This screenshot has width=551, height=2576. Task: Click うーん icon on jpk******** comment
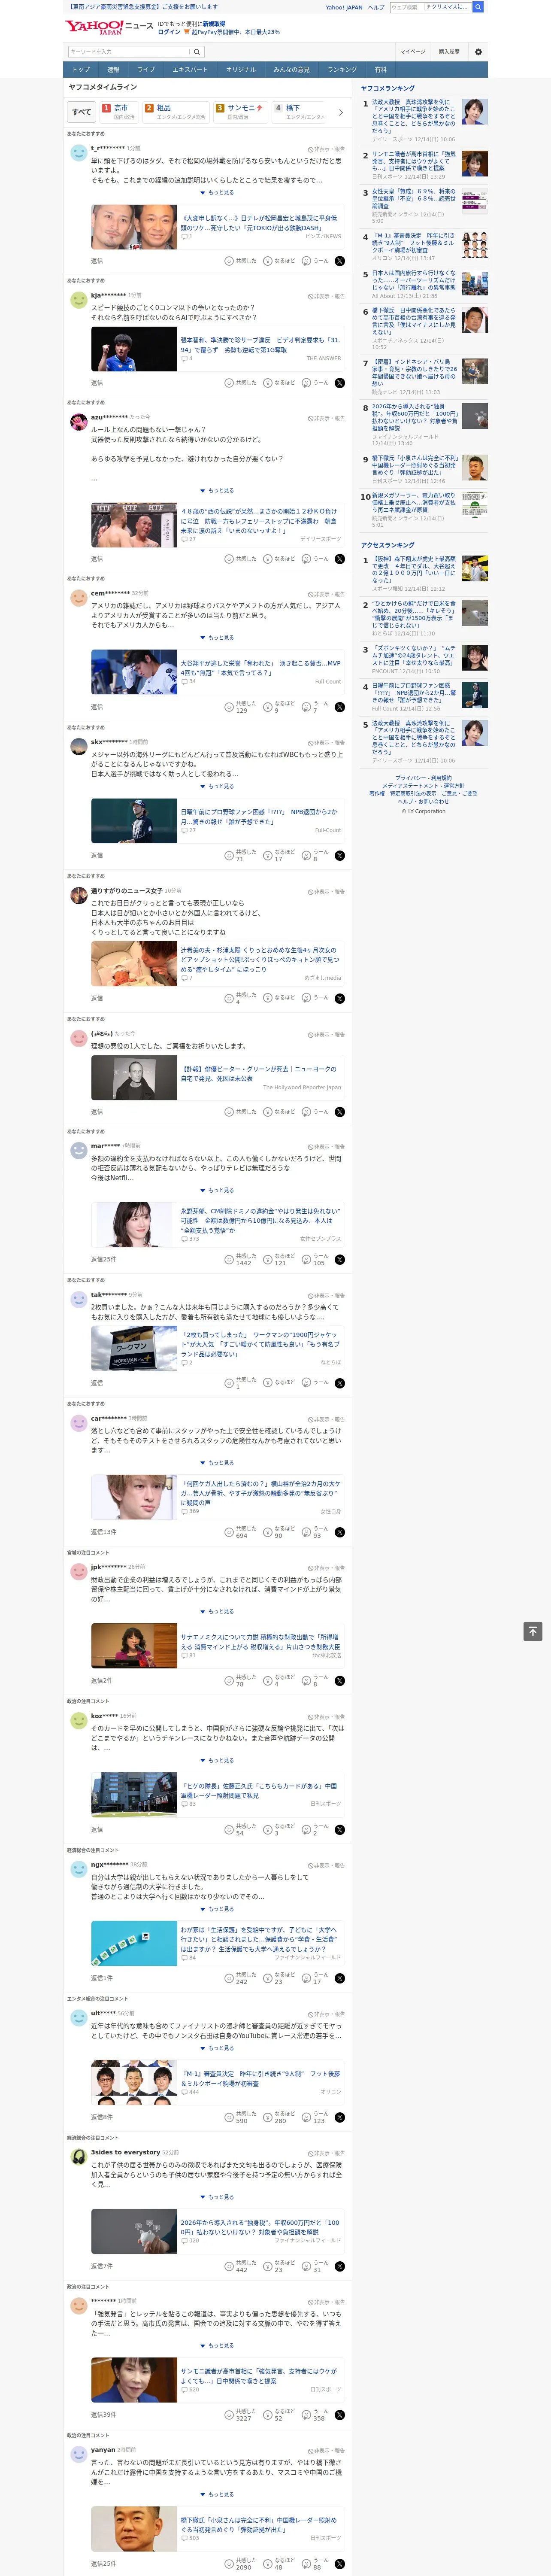(x=307, y=1681)
